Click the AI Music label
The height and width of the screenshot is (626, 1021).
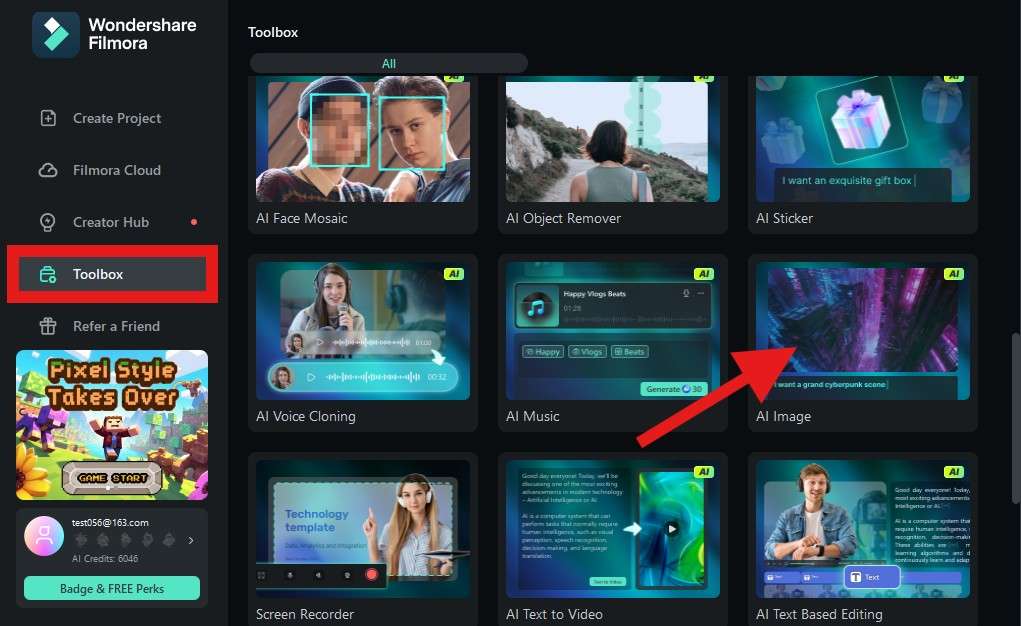(532, 416)
